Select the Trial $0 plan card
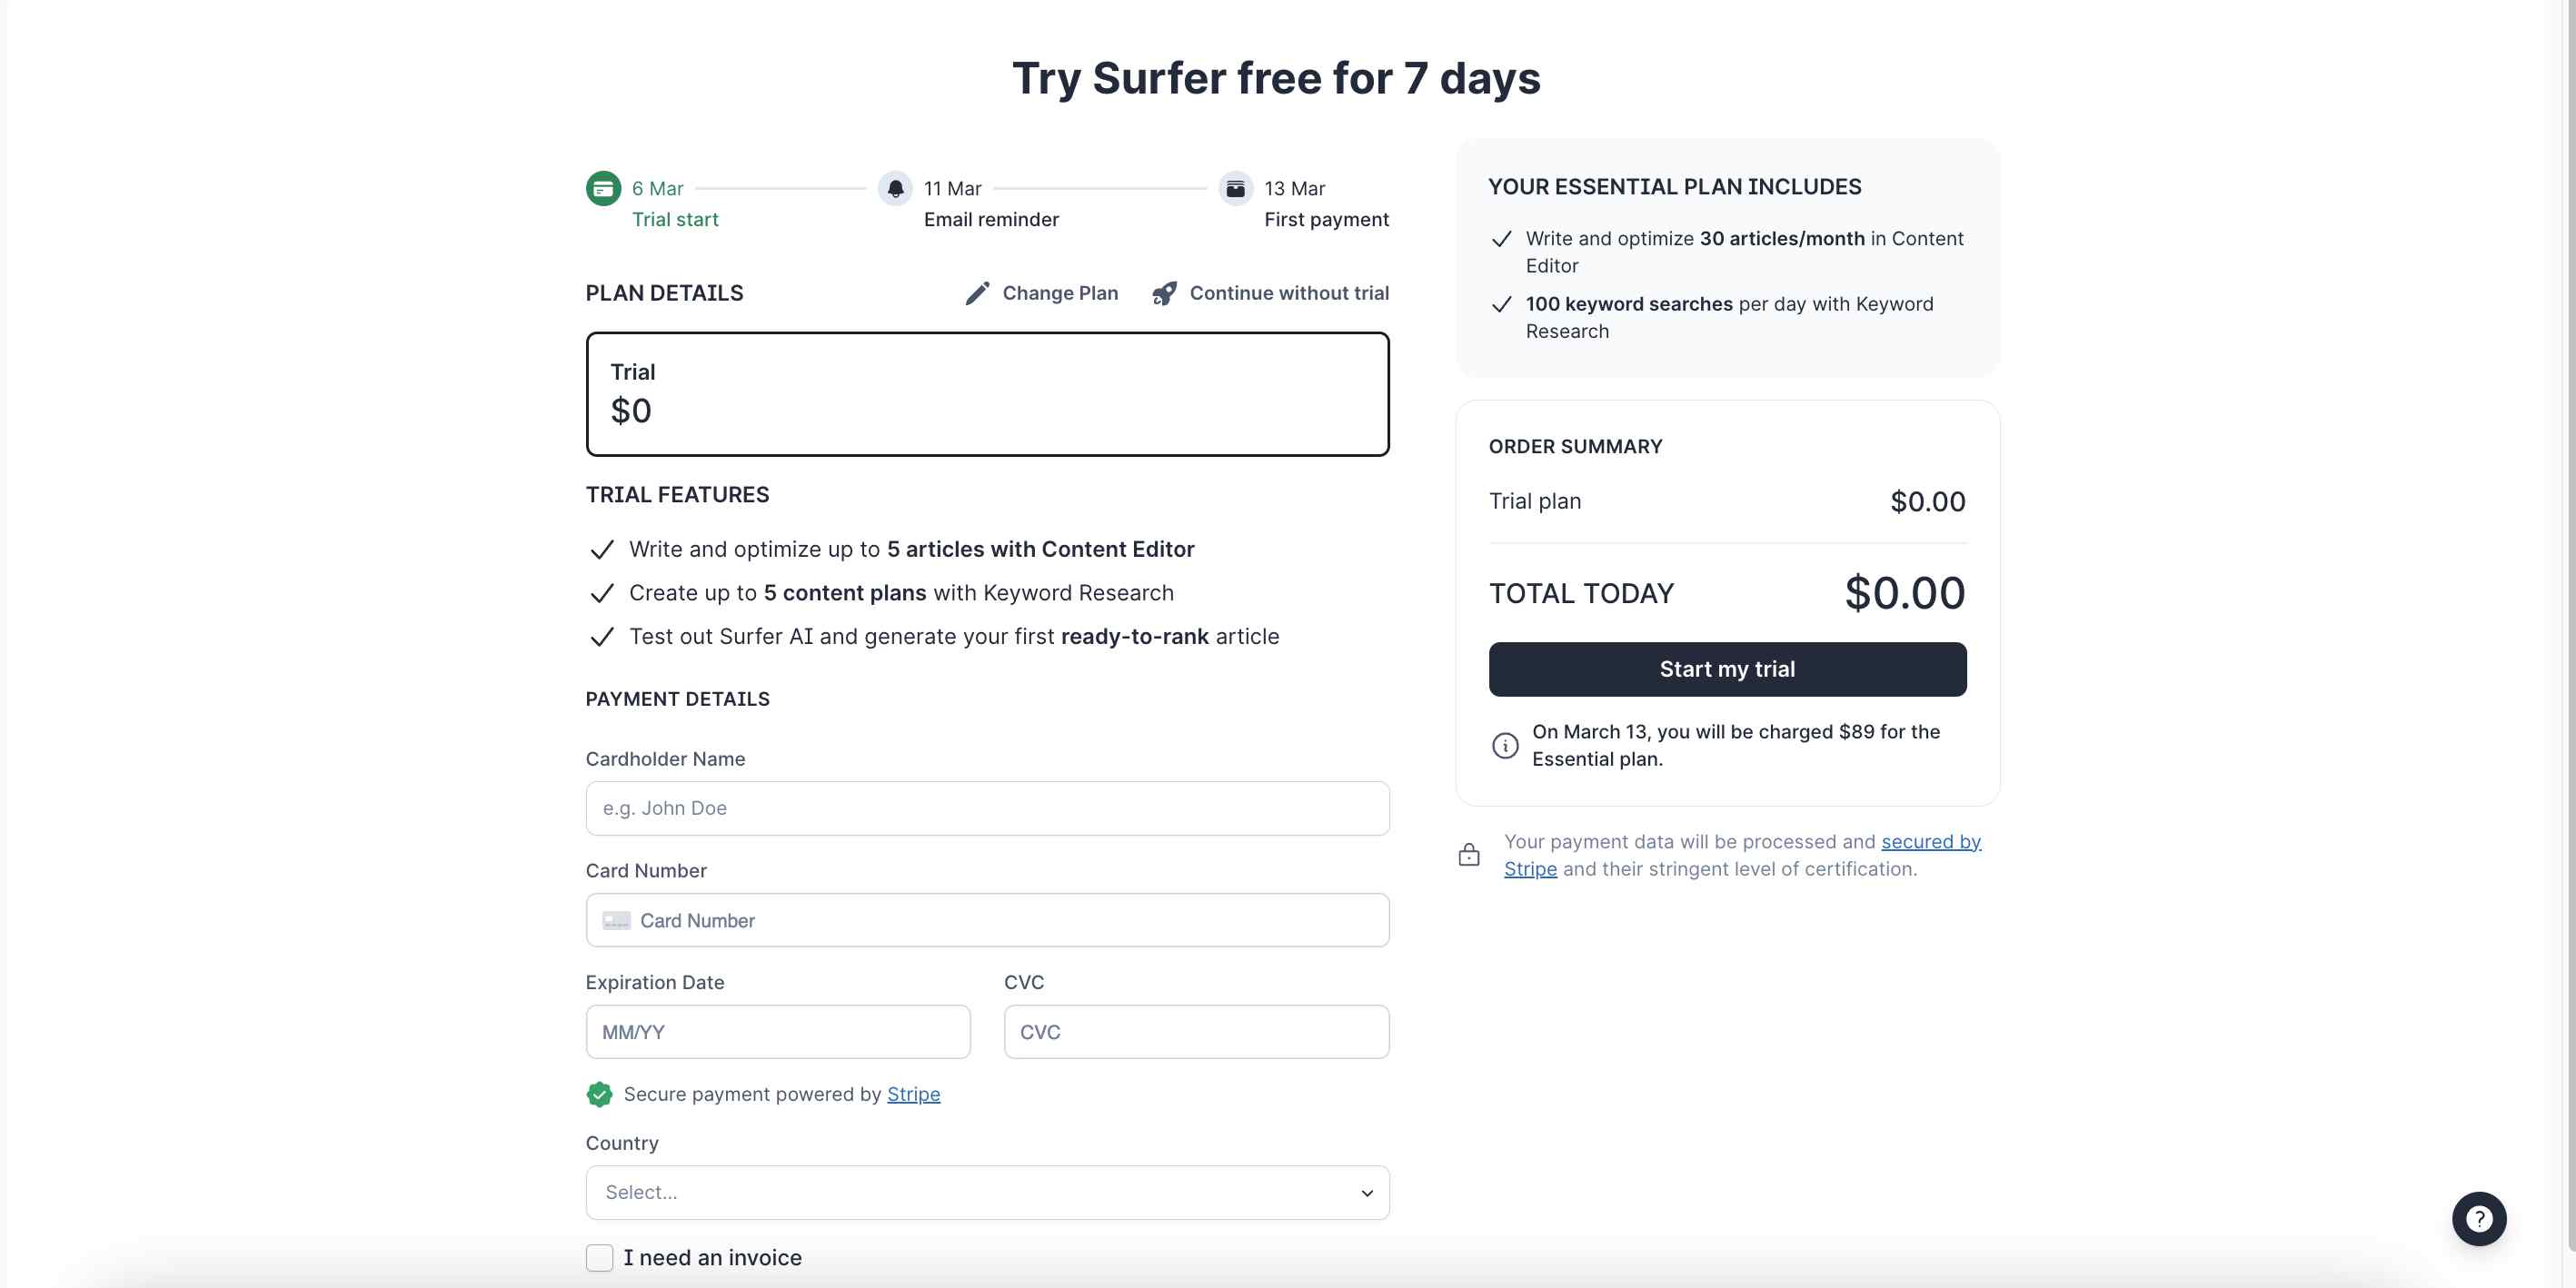The width and height of the screenshot is (2576, 1288). pos(987,394)
